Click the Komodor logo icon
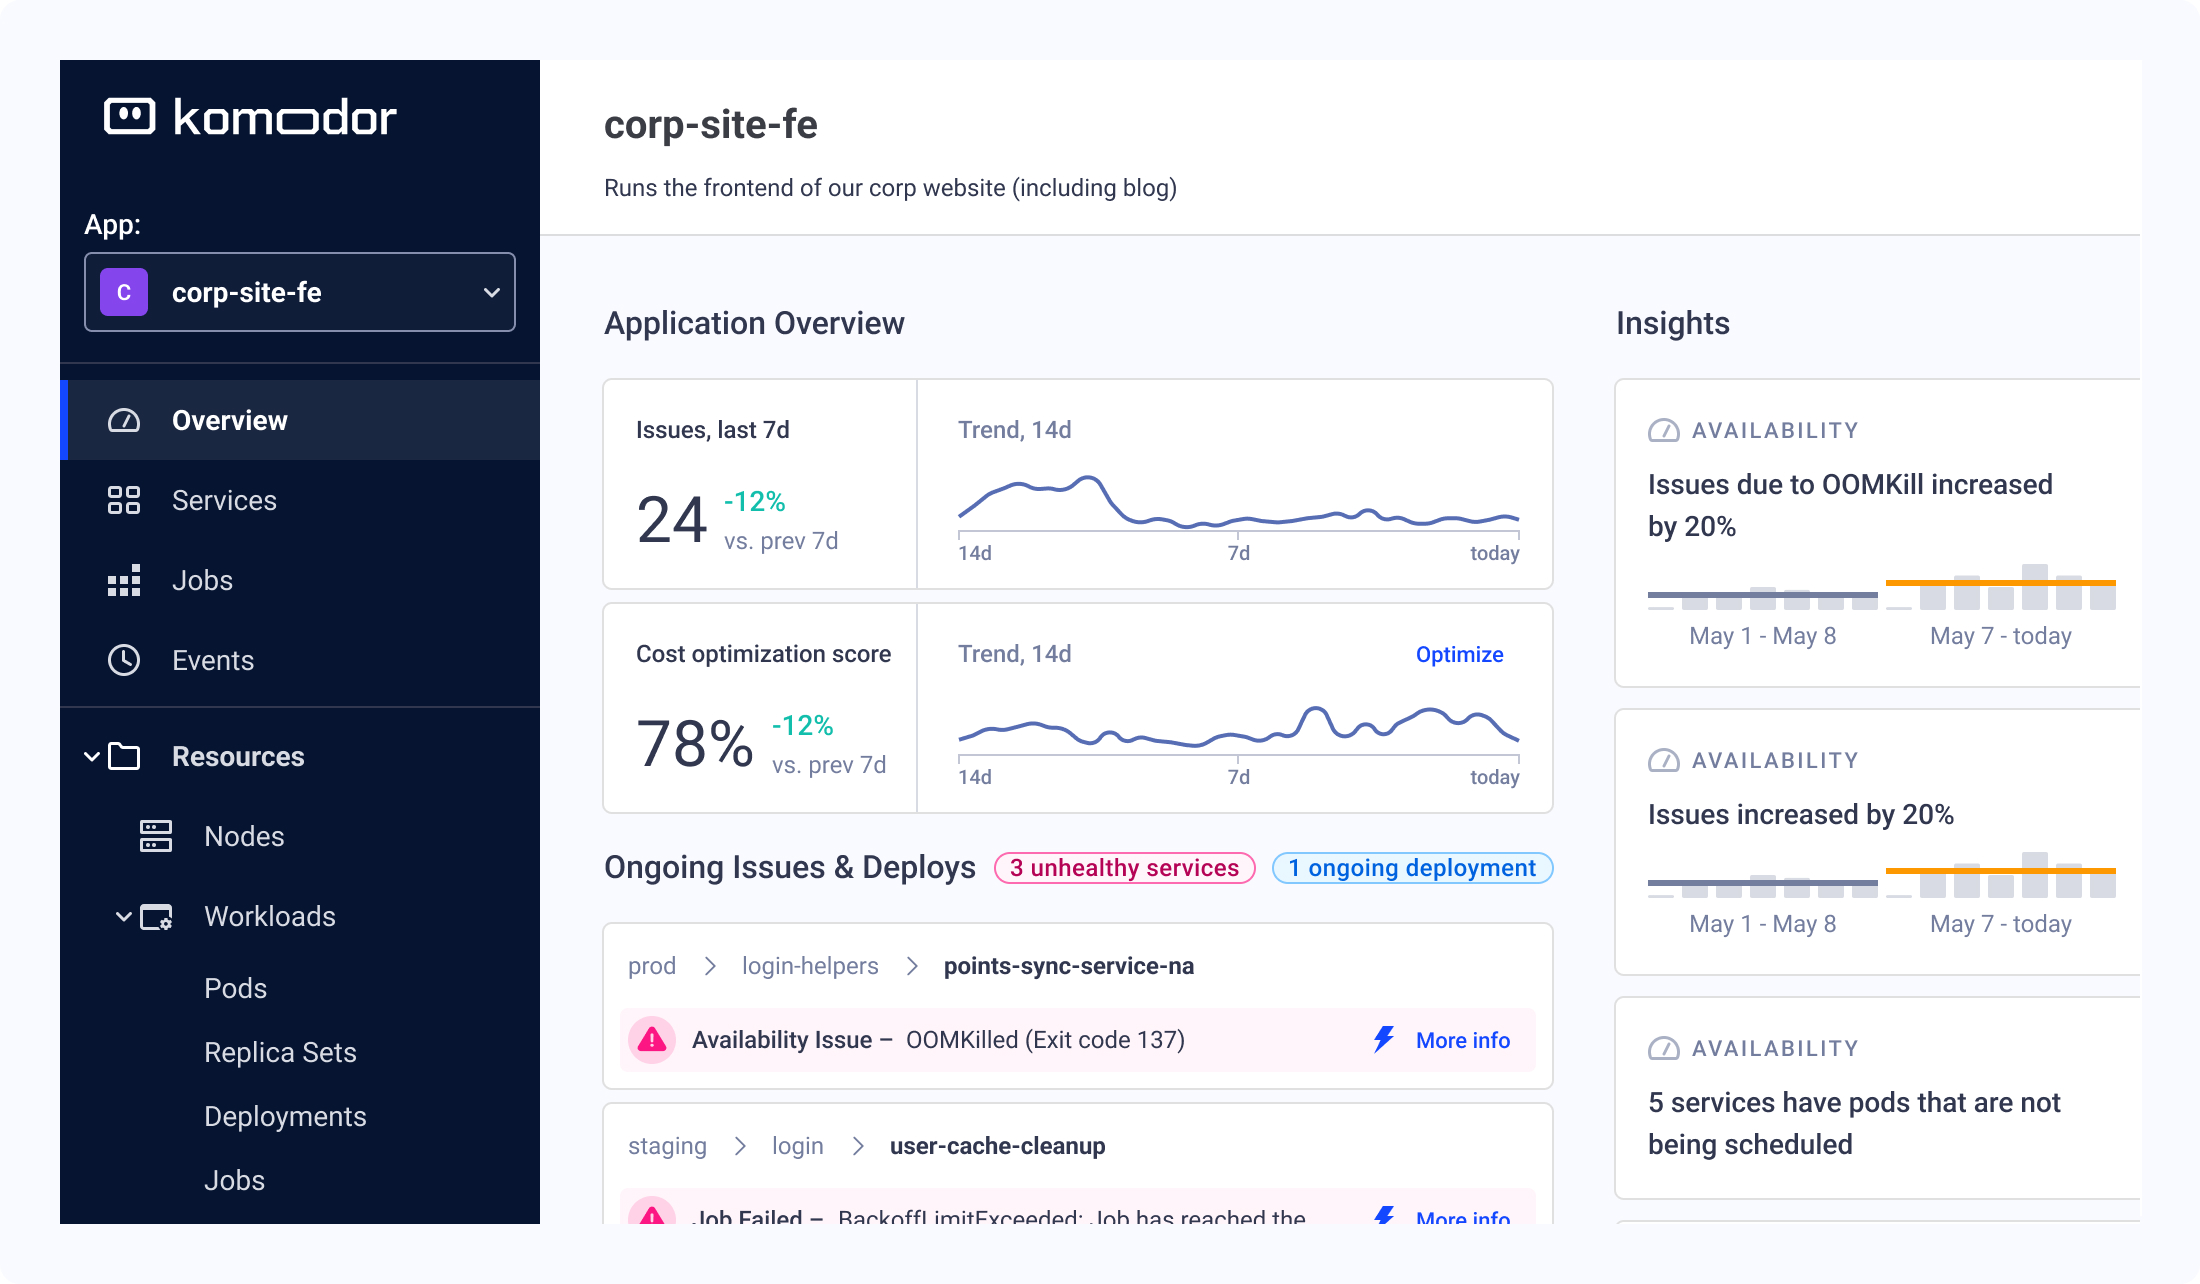Image resolution: width=2200 pixels, height=1284 pixels. point(130,117)
